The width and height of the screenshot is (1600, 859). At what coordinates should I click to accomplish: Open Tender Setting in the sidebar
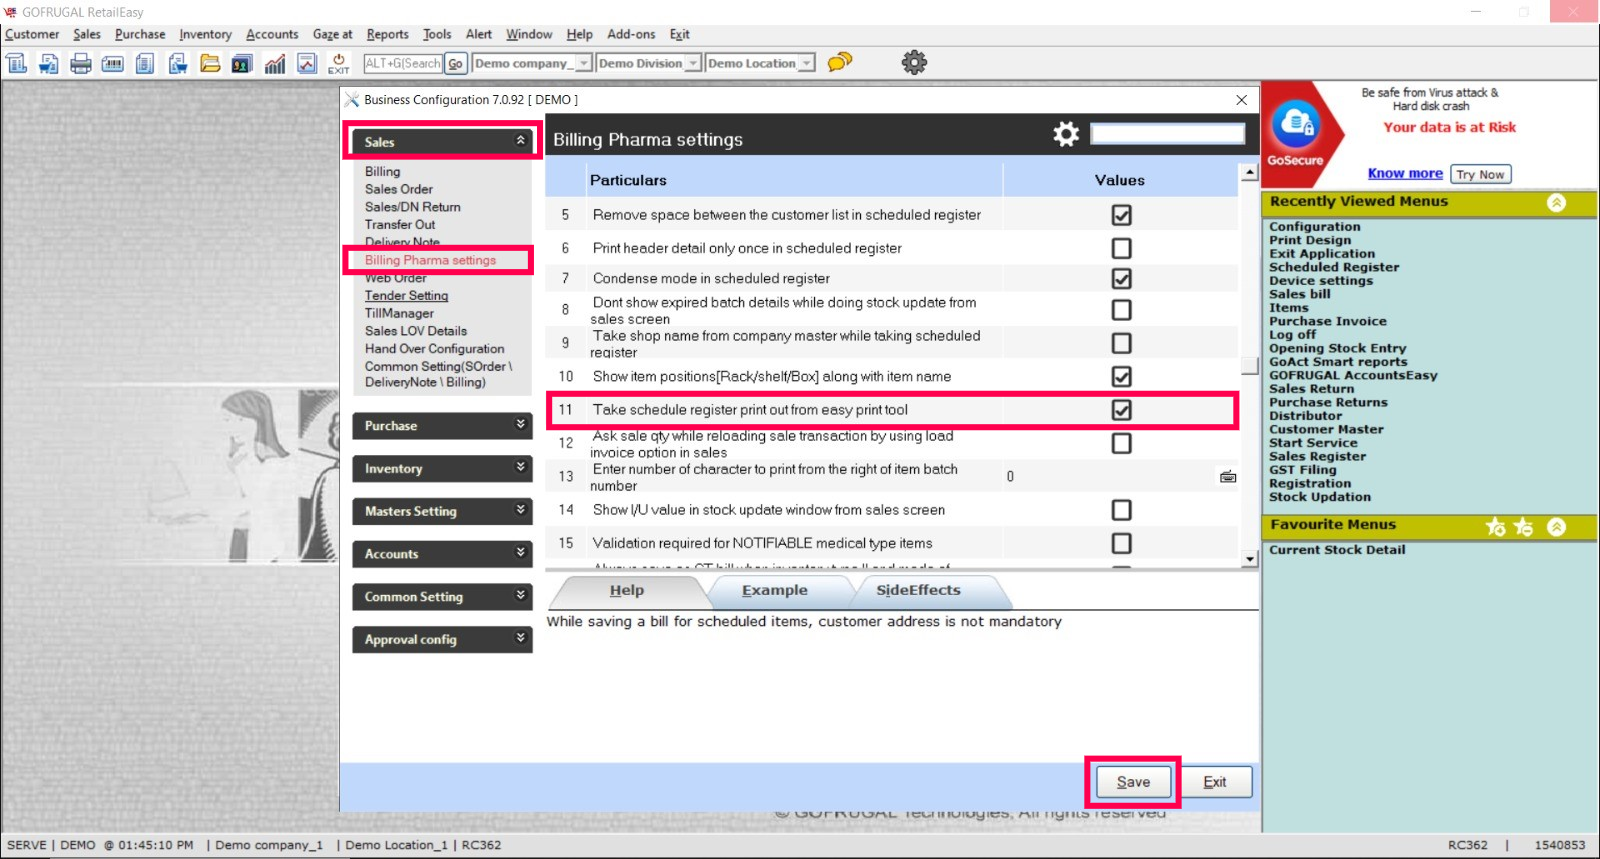click(x=406, y=296)
